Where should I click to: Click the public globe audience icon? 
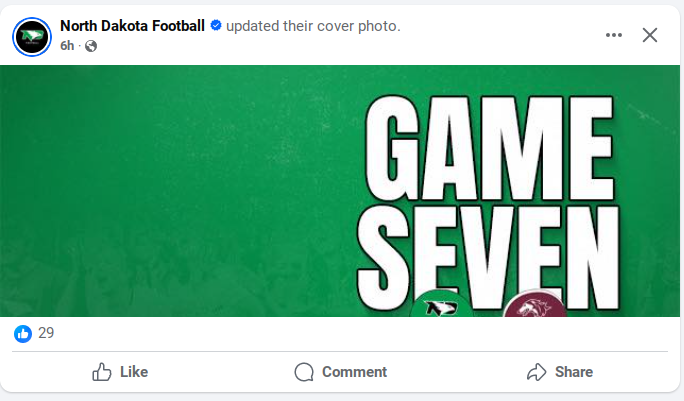[x=91, y=46]
